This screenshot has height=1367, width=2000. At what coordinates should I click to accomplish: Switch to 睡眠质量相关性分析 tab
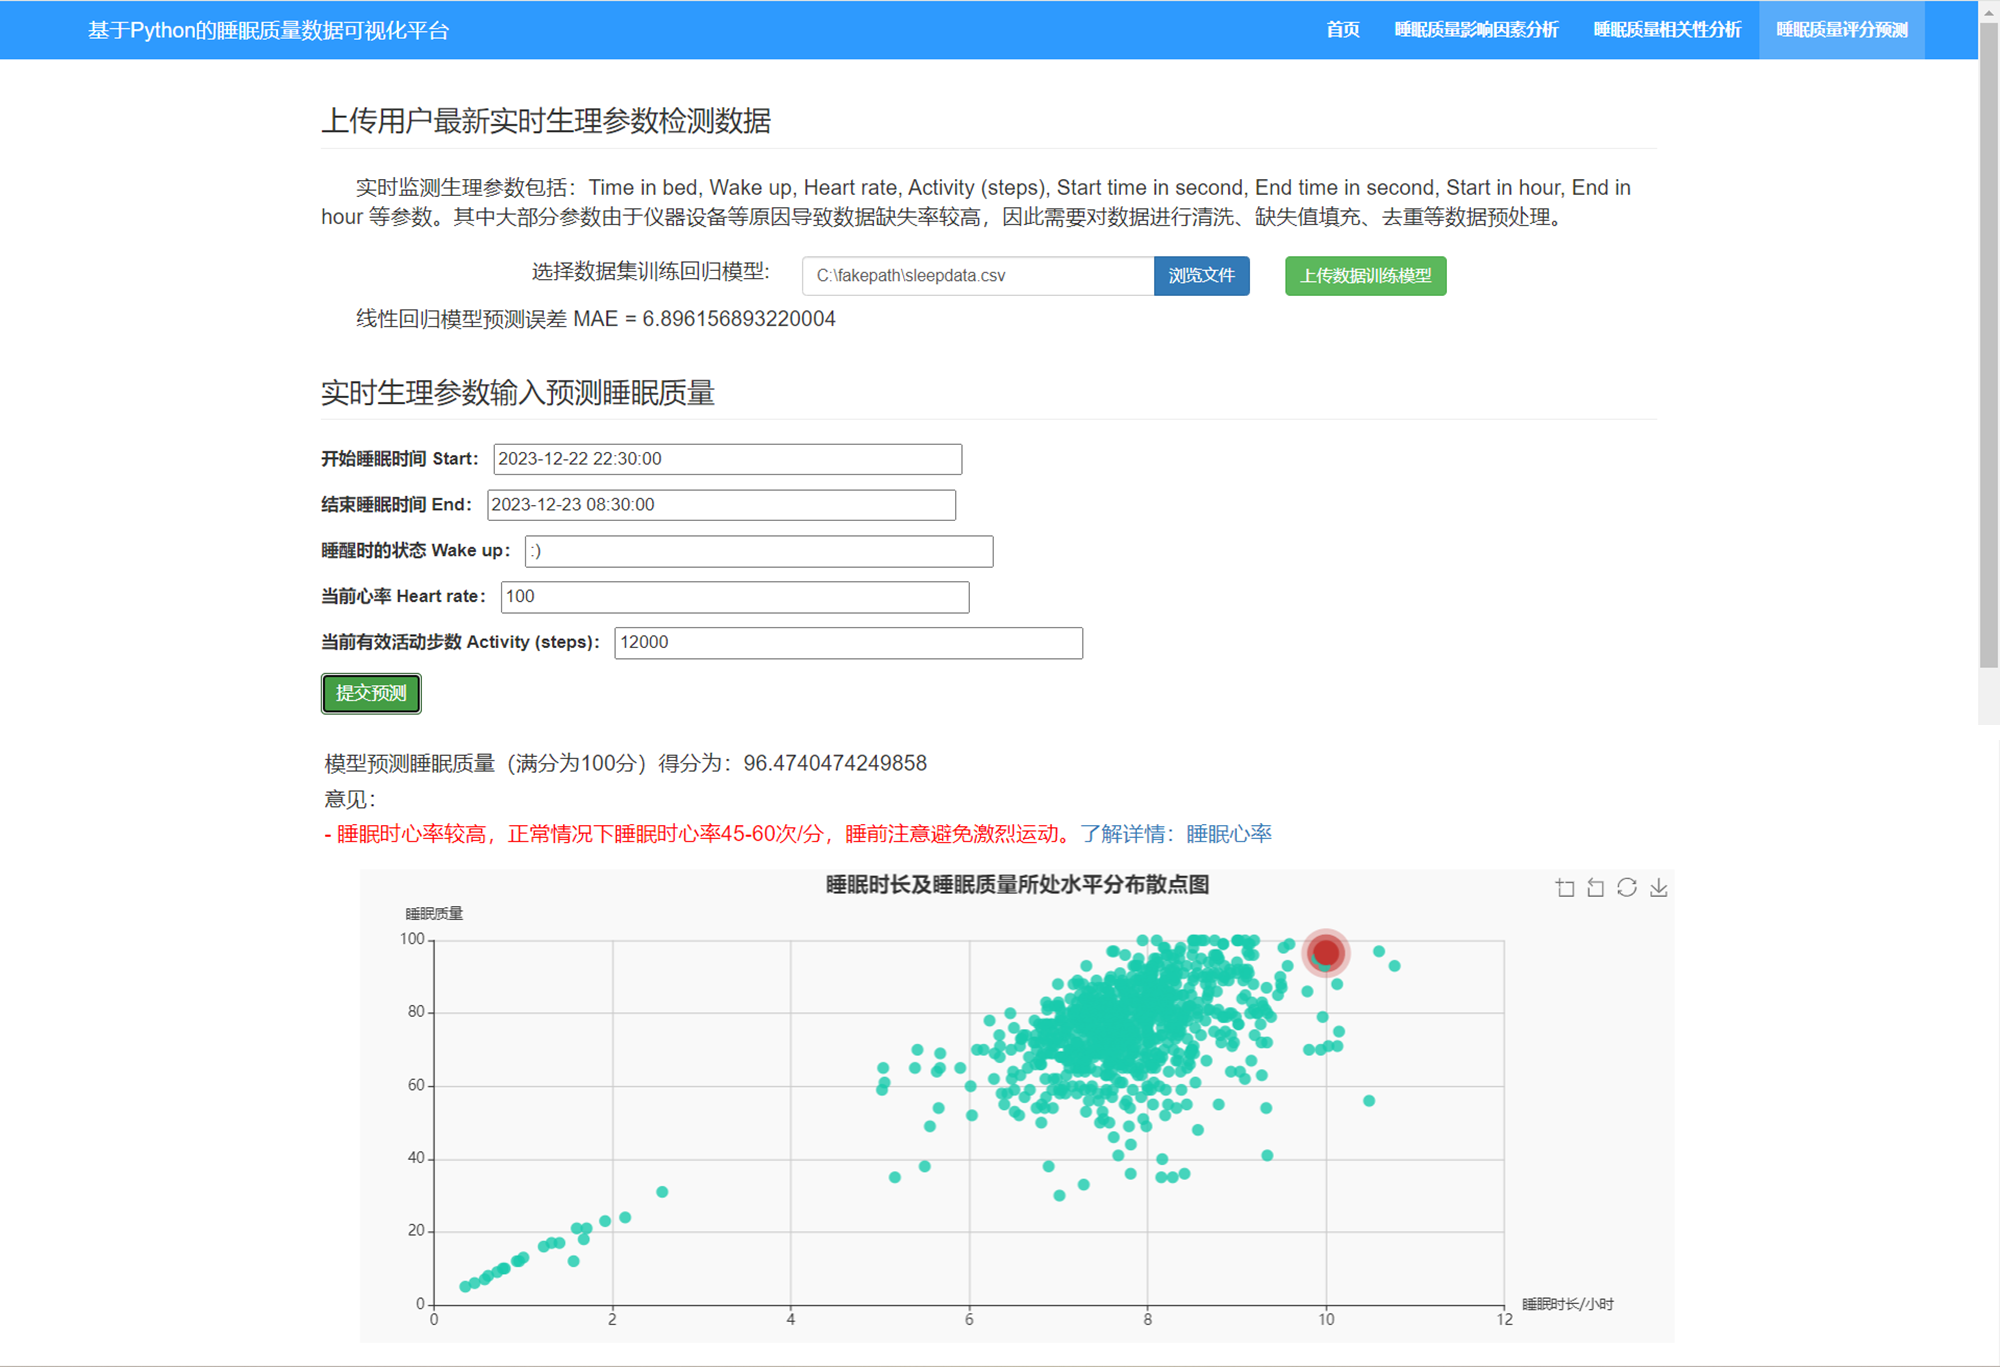pos(1667,30)
